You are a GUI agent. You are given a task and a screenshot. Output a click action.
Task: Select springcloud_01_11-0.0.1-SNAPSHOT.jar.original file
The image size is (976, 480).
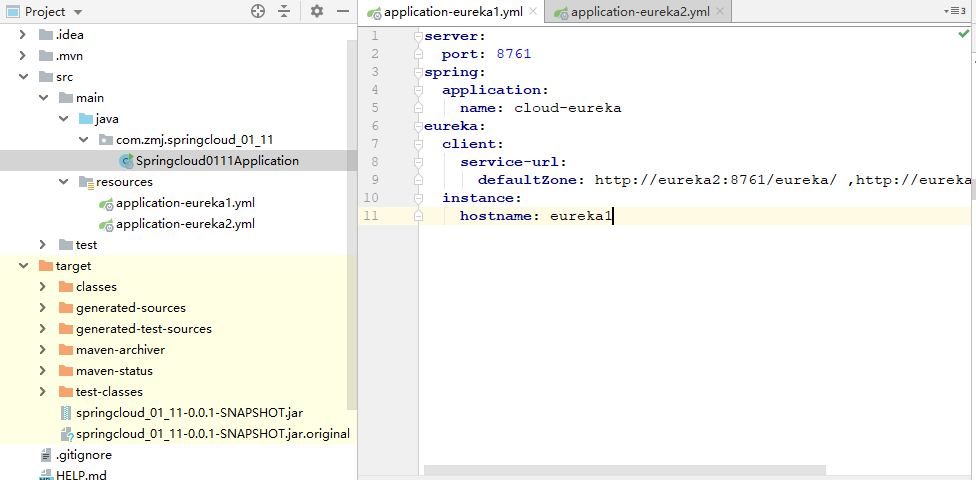tap(212, 434)
